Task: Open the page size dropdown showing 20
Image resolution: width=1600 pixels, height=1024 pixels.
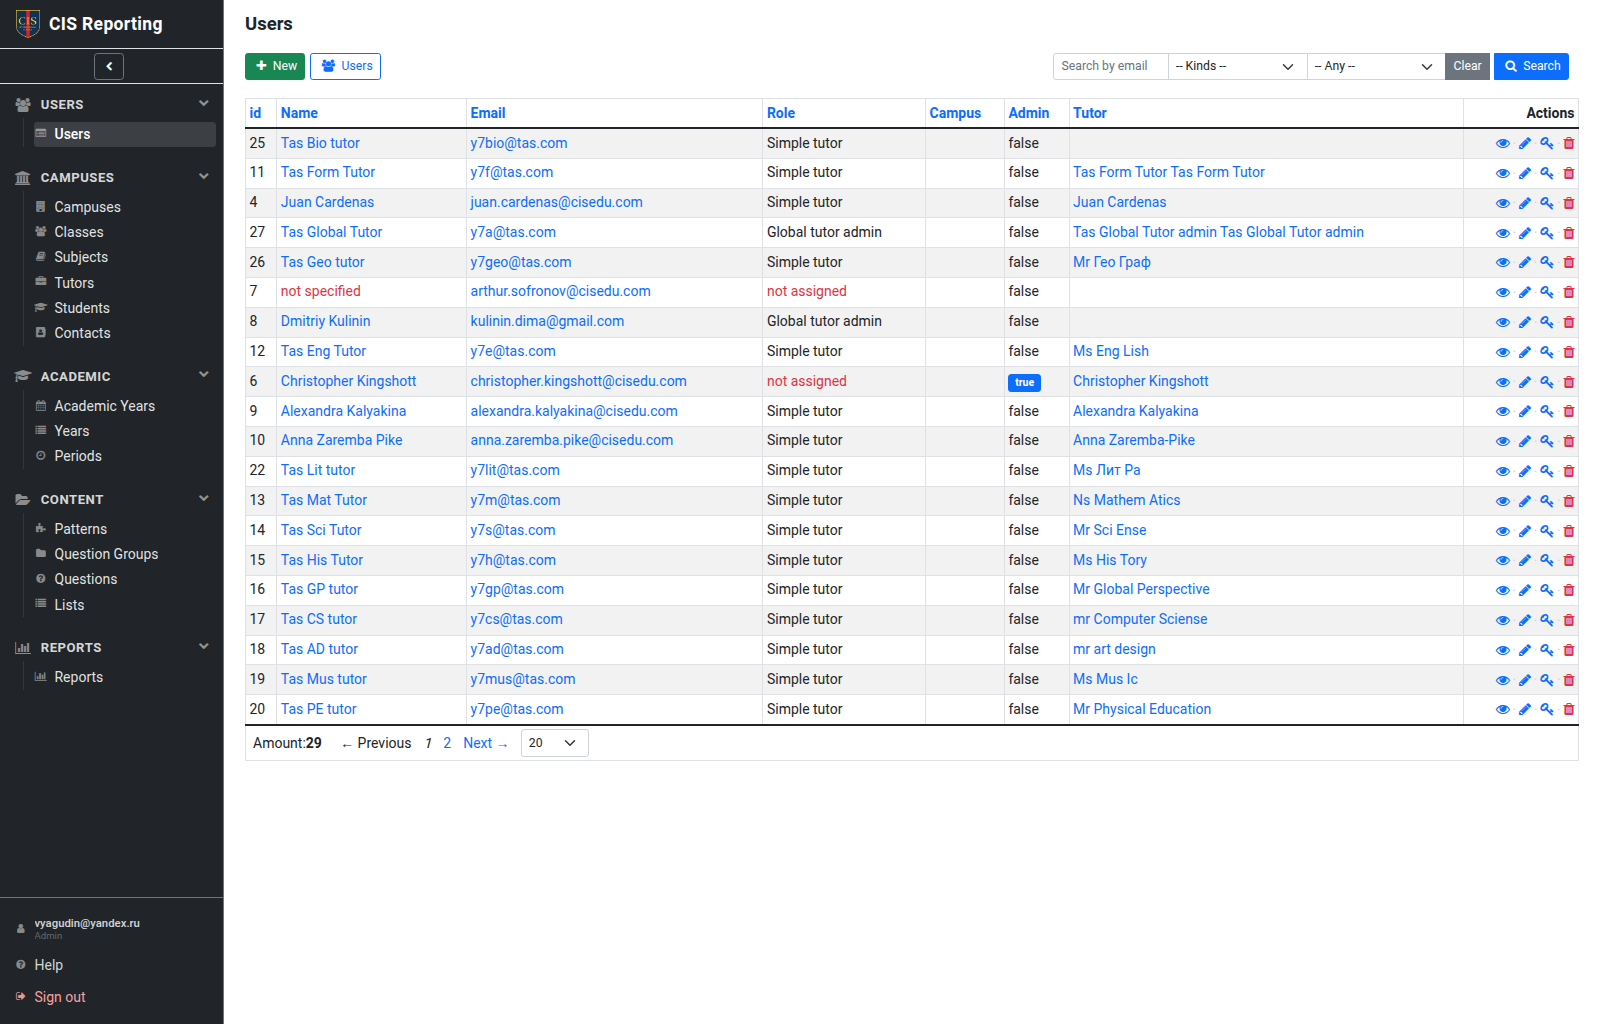Action: coord(554,743)
